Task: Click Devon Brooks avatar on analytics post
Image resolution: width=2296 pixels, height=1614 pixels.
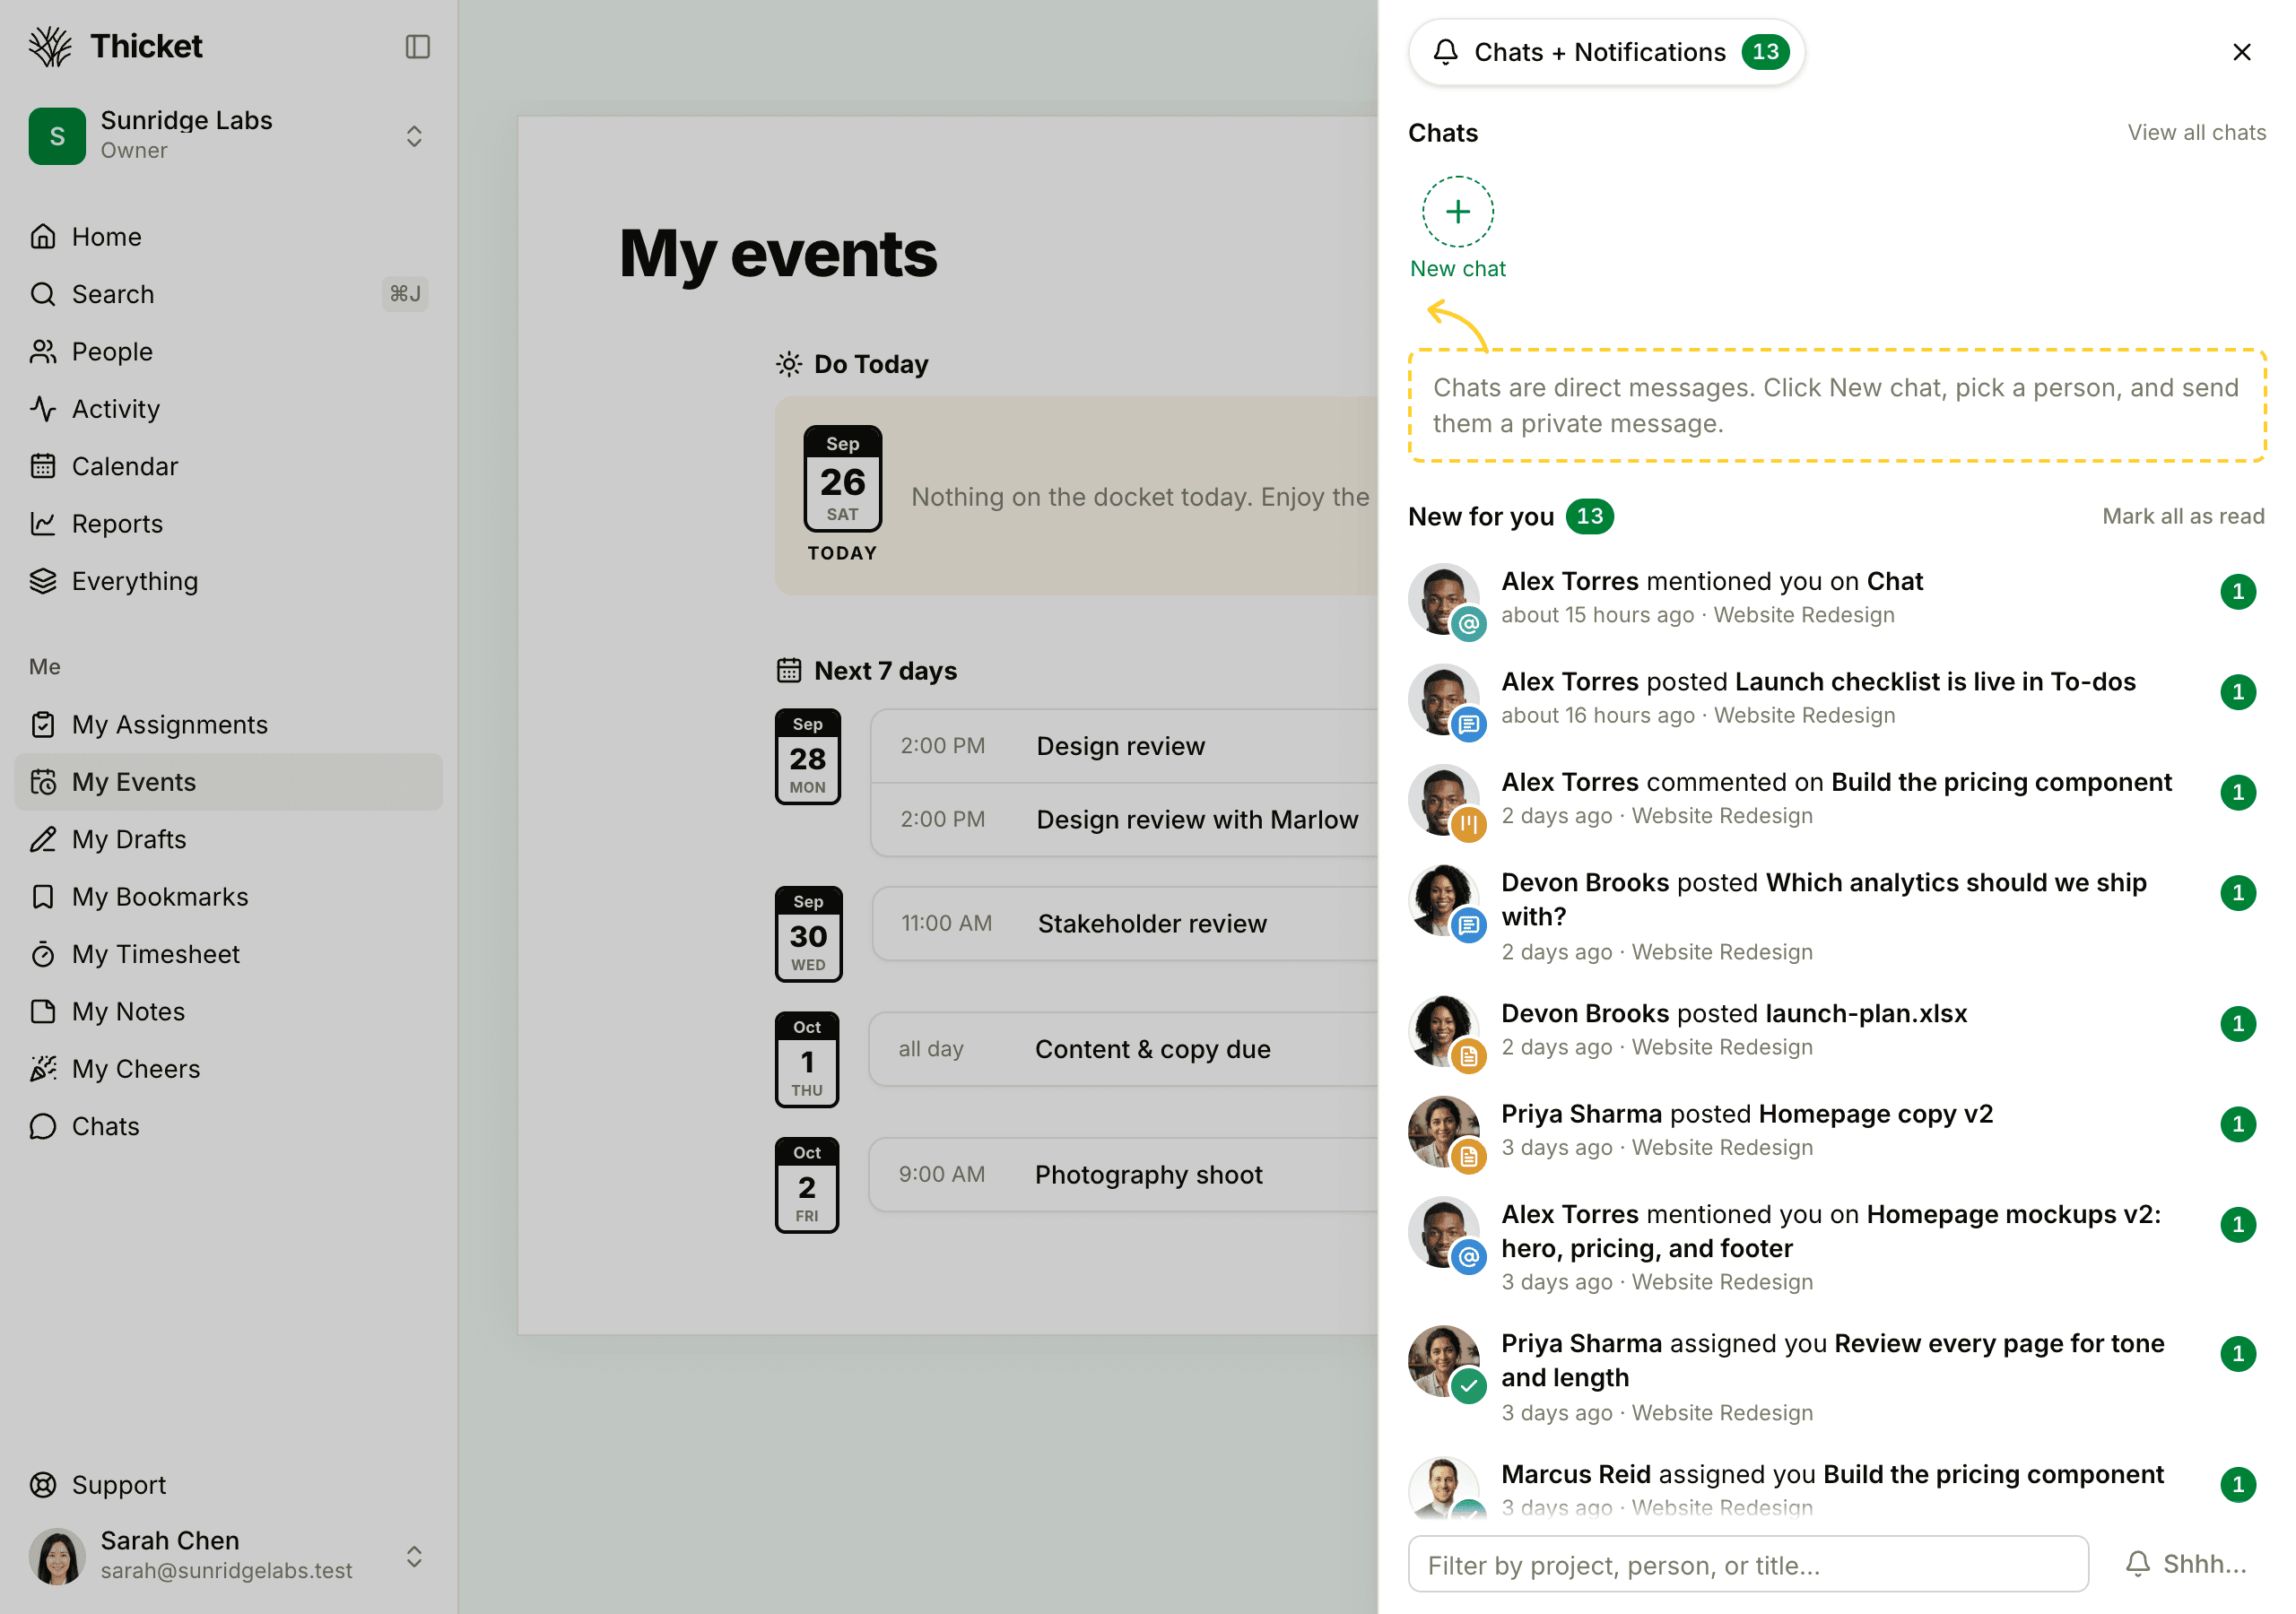Action: (1444, 900)
